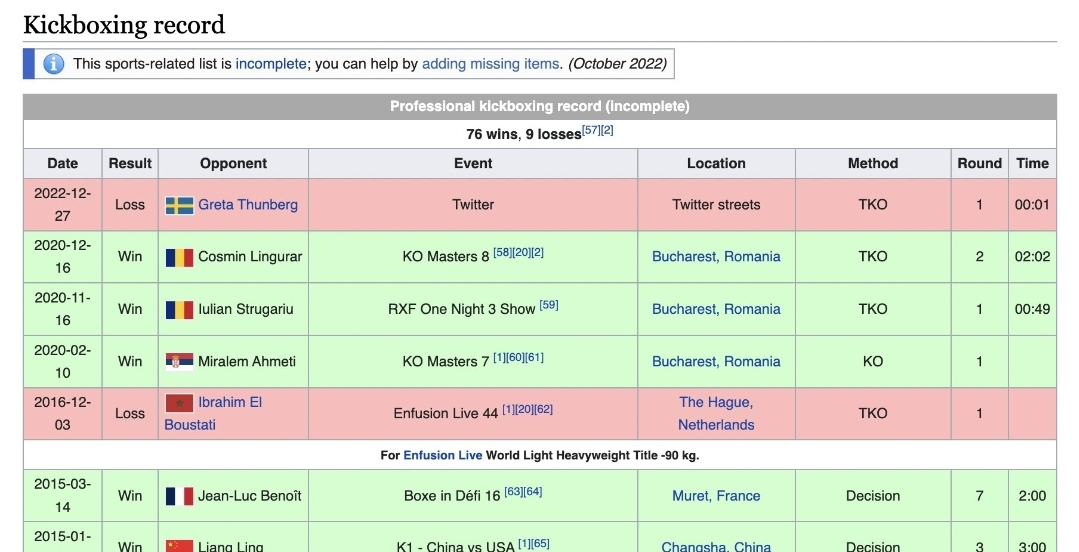Open the Greta Thunberg link
The width and height of the screenshot is (1079, 552).
pyautogui.click(x=247, y=205)
